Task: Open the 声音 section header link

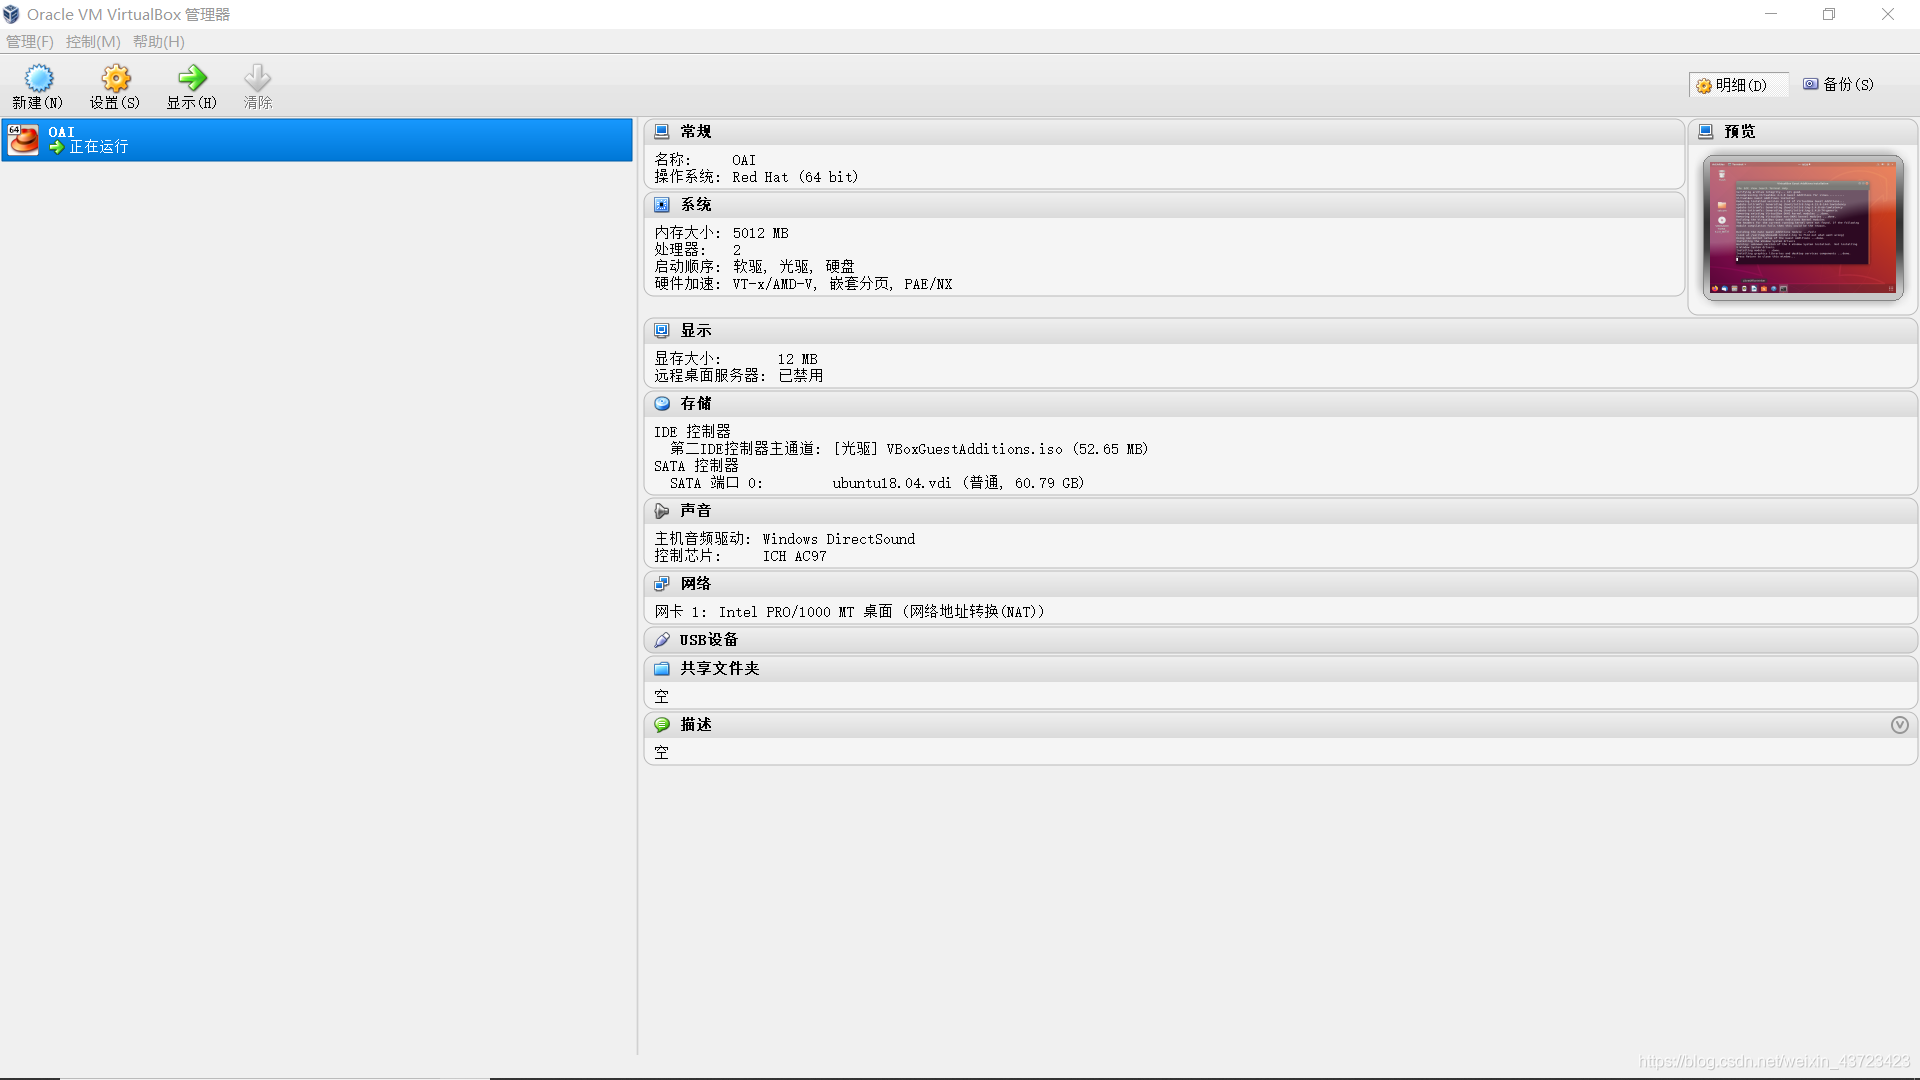Action: pyautogui.click(x=696, y=510)
